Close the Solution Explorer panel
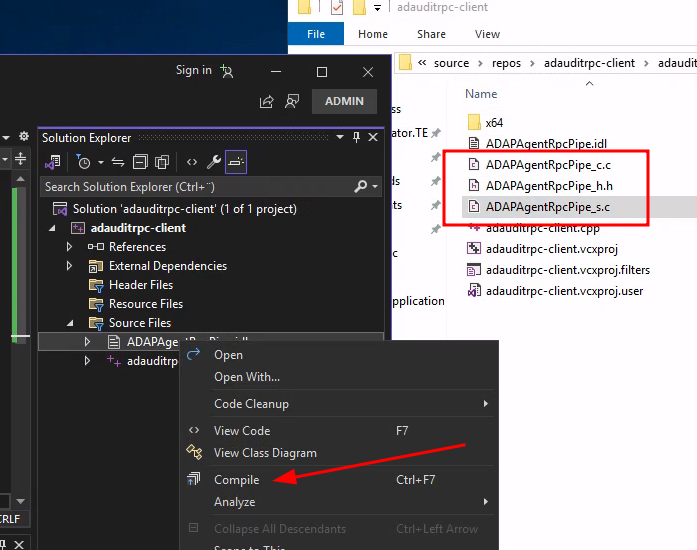Screen dimensions: 697x550 pos(373,137)
